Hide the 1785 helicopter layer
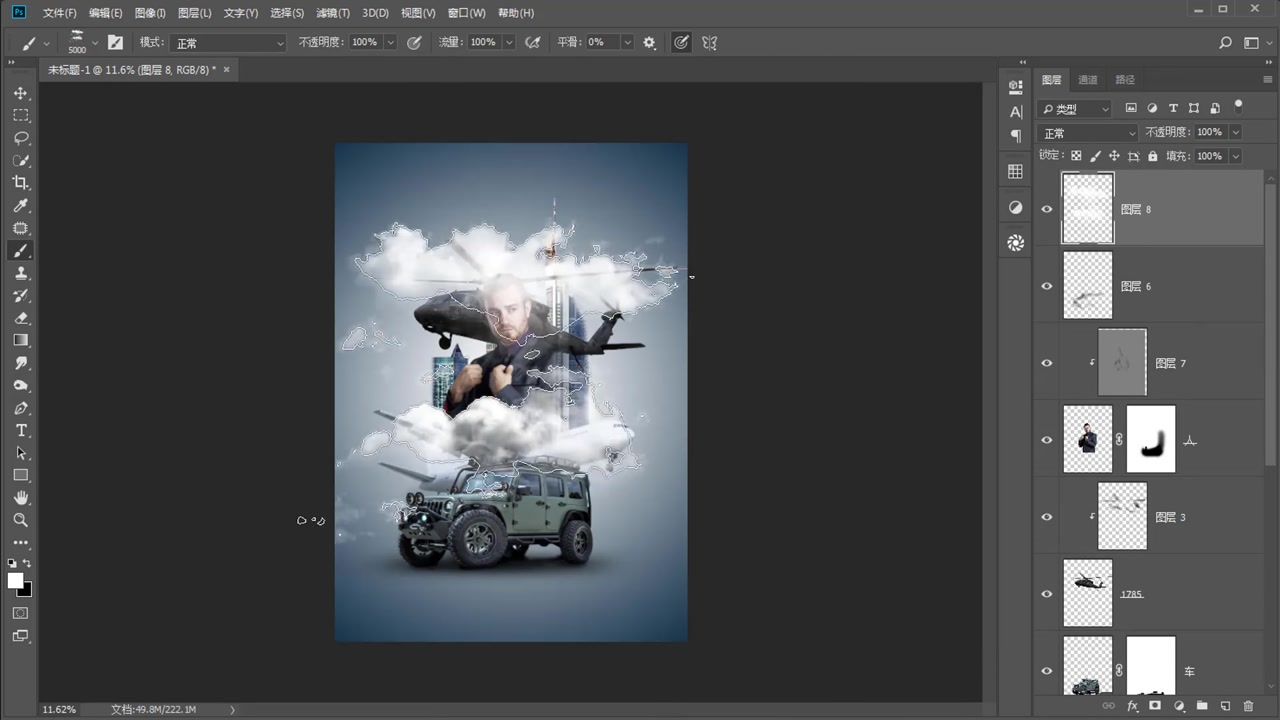The height and width of the screenshot is (720, 1280). [1047, 594]
